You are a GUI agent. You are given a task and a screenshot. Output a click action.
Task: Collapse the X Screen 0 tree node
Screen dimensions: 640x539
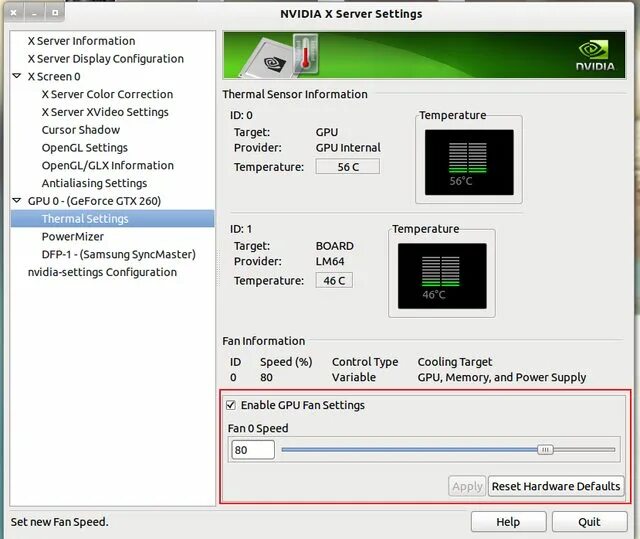tap(17, 76)
